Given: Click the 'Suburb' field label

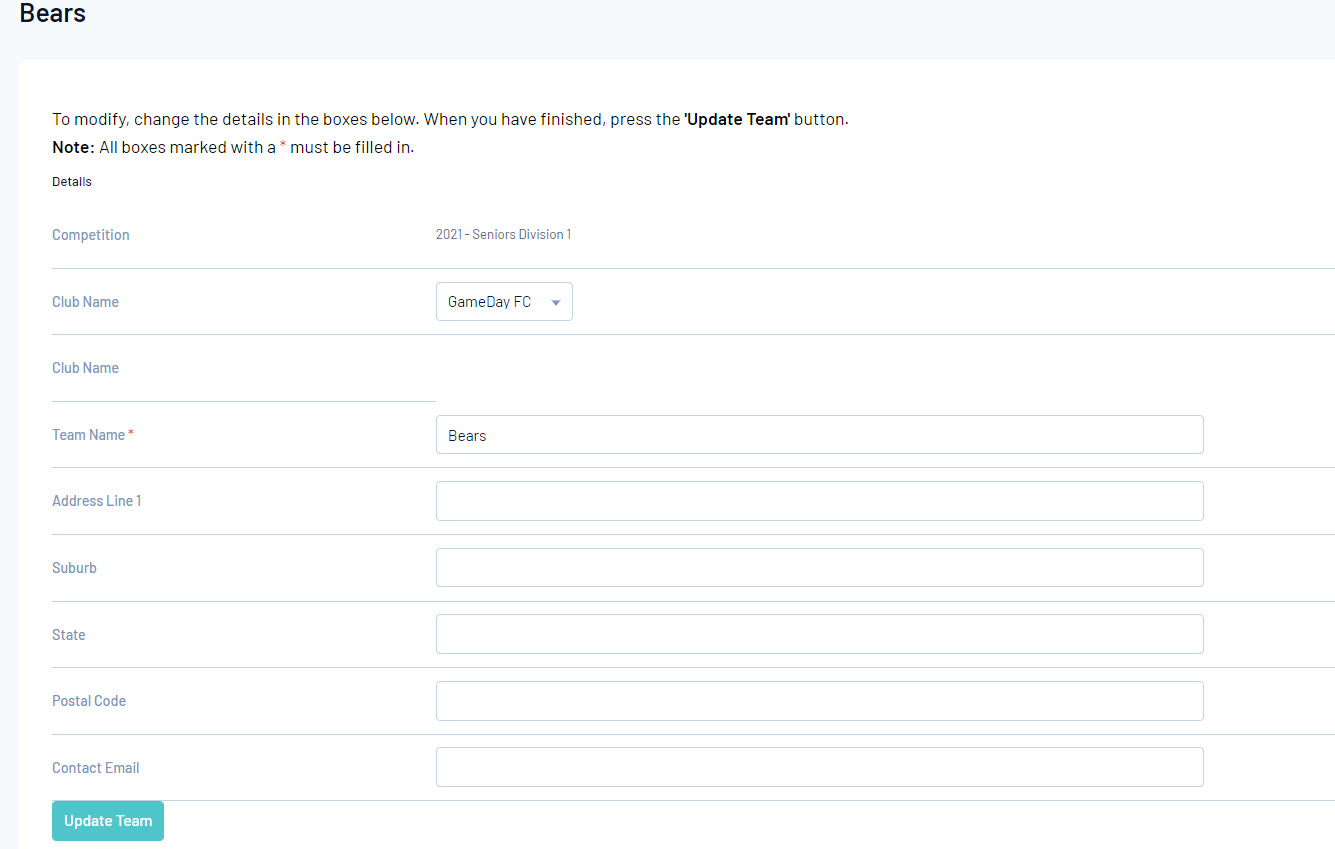Looking at the screenshot, I should click(74, 568).
